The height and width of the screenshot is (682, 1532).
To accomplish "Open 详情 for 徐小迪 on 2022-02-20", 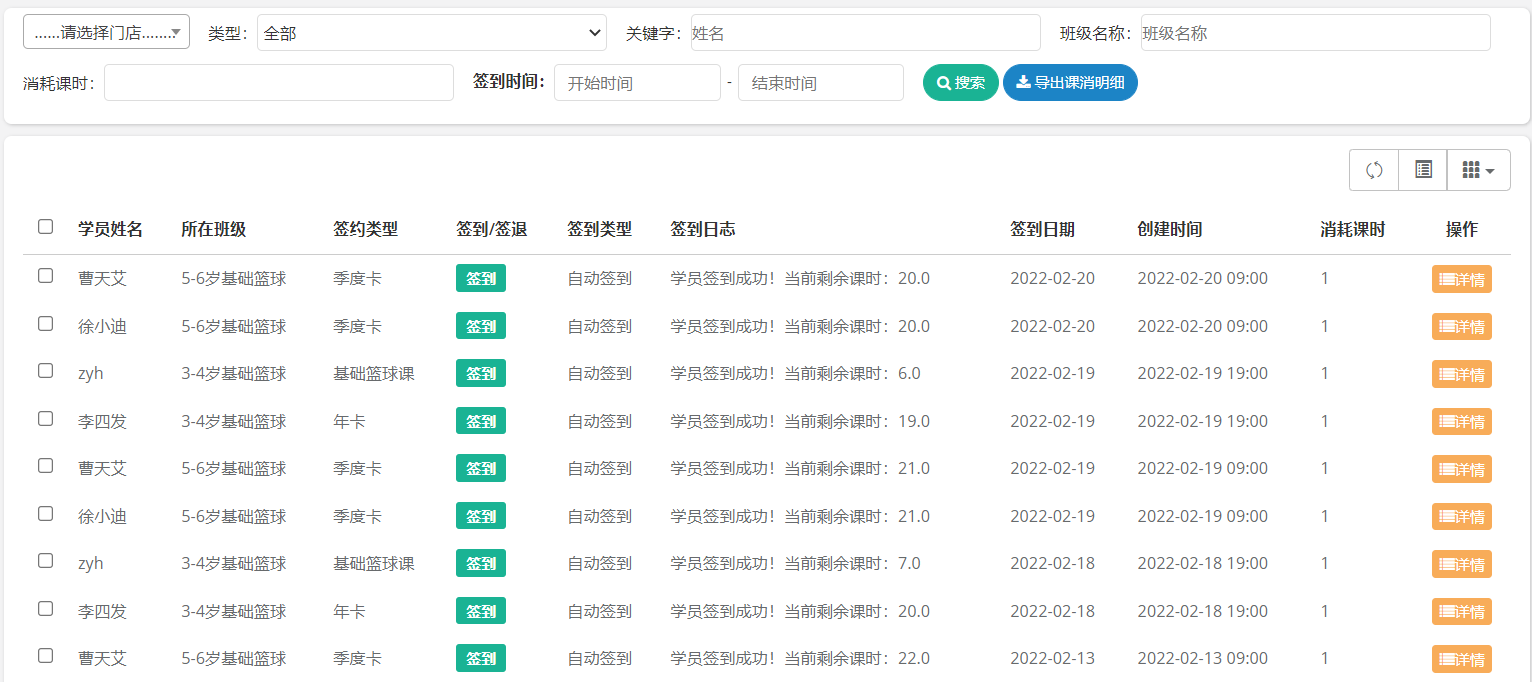I will pyautogui.click(x=1461, y=327).
